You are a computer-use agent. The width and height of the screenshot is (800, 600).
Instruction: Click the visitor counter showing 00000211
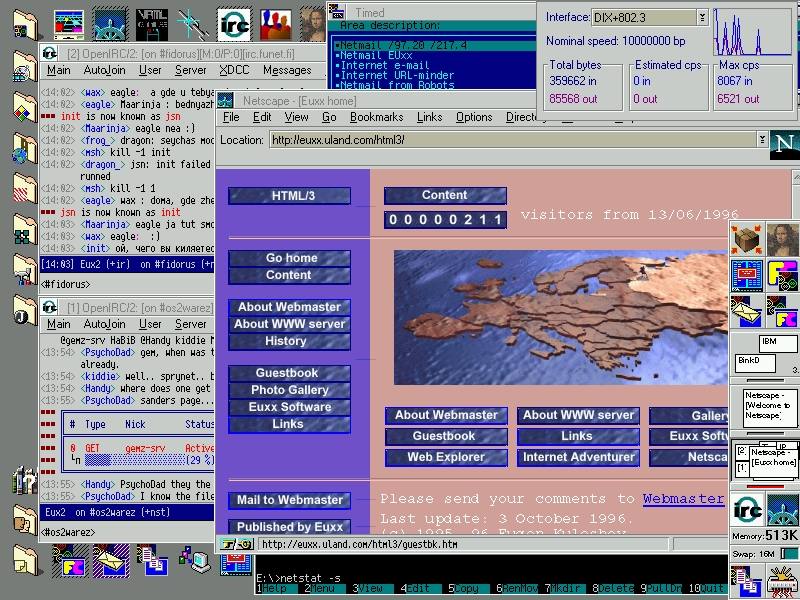pos(445,220)
